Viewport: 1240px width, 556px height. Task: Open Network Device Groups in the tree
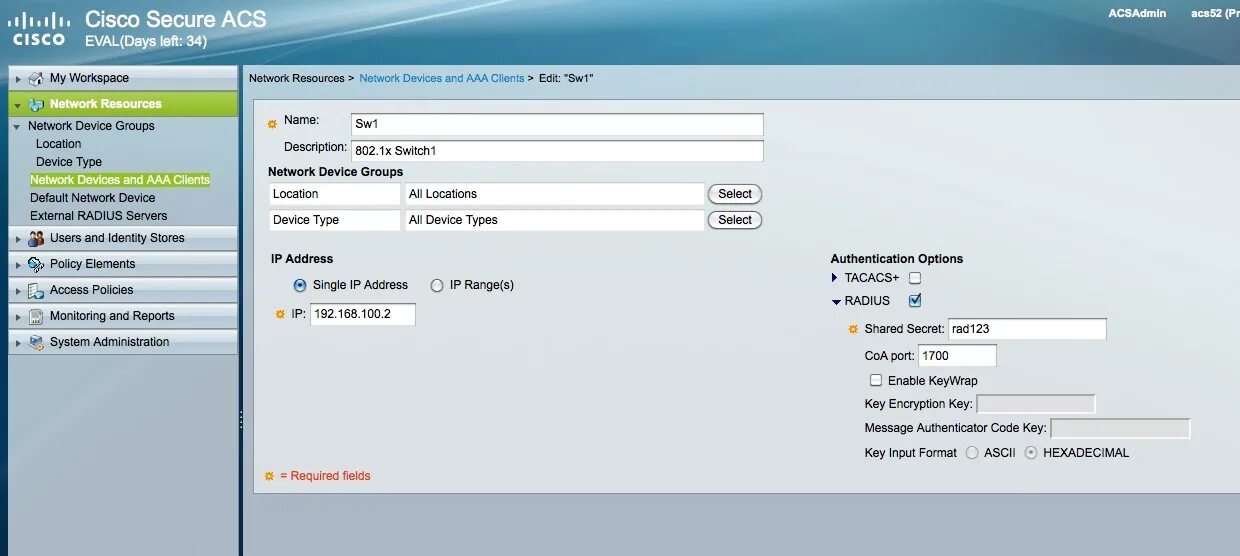point(91,126)
